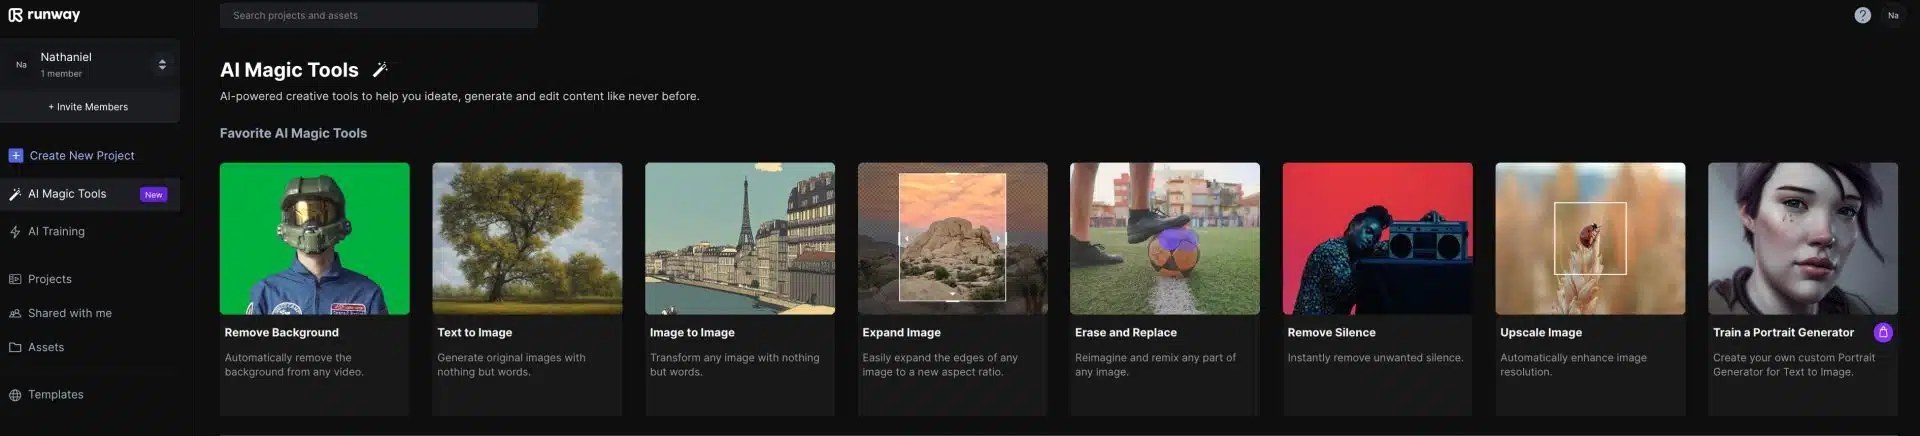Click the search projects and assets field
This screenshot has width=1920, height=436.
click(379, 15)
